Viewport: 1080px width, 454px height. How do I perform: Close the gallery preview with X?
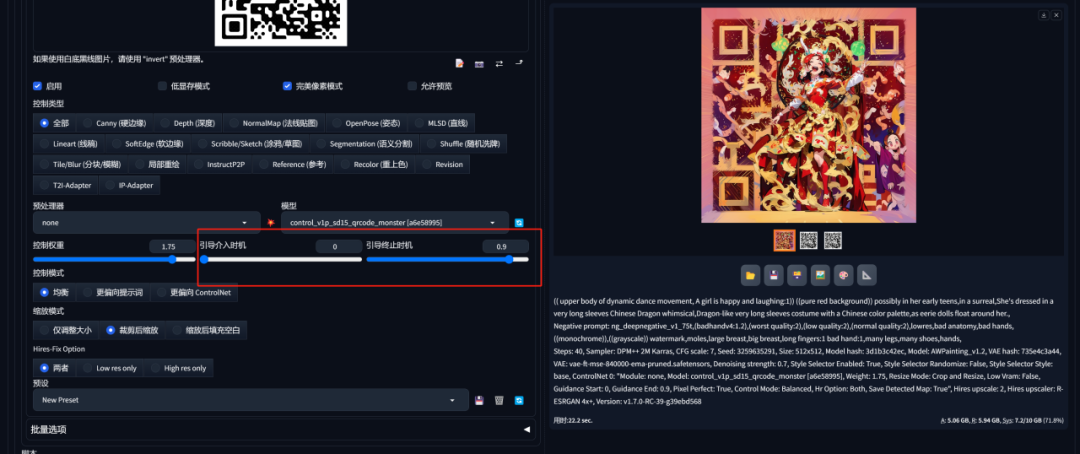point(1056,14)
